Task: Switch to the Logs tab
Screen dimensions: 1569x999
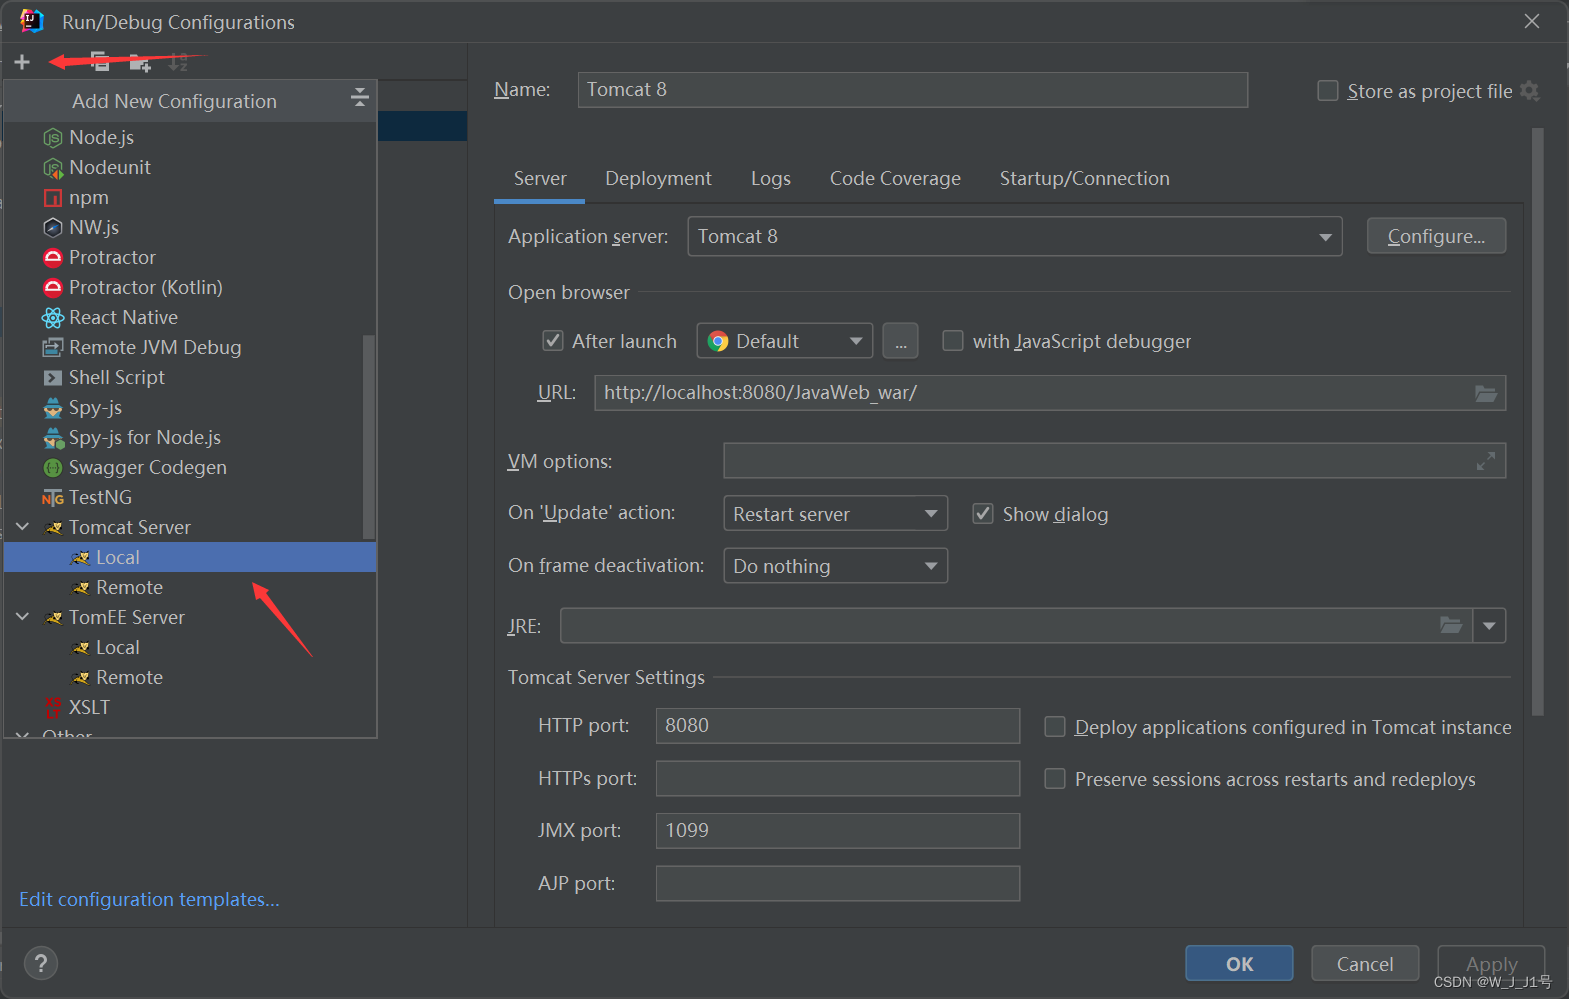Action: (771, 179)
